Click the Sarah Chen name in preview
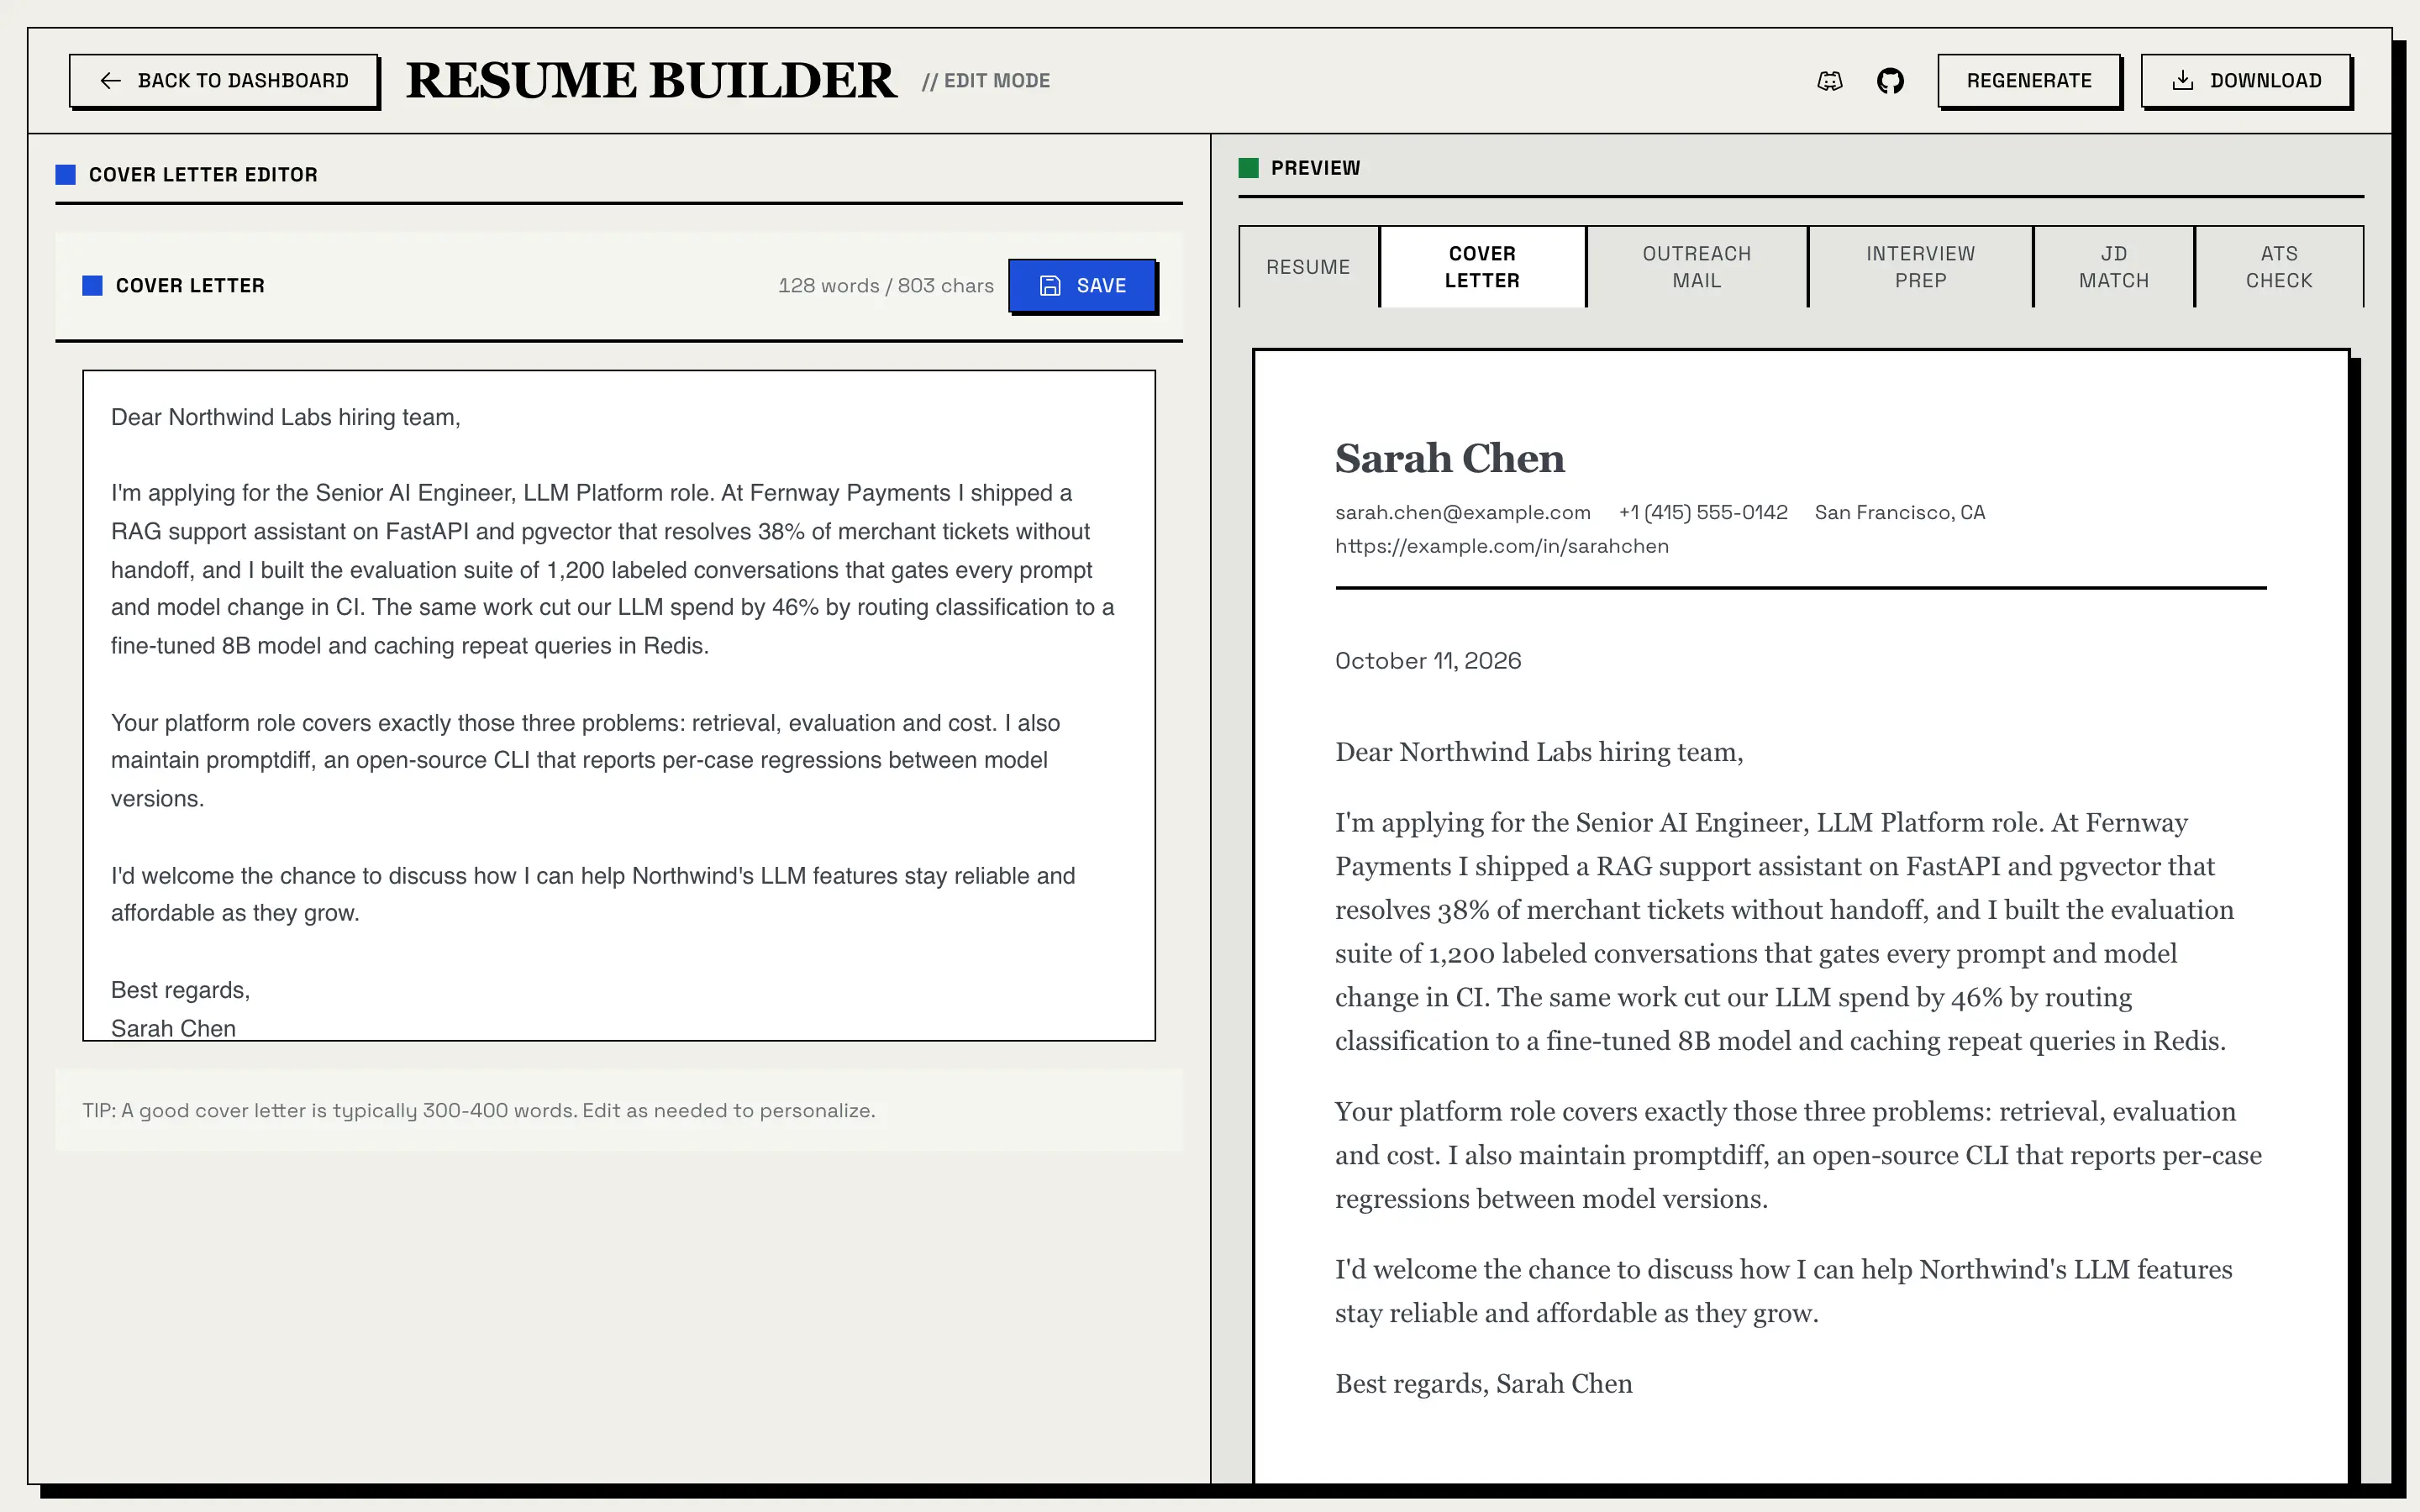This screenshot has height=1512, width=2420. pos(1449,458)
